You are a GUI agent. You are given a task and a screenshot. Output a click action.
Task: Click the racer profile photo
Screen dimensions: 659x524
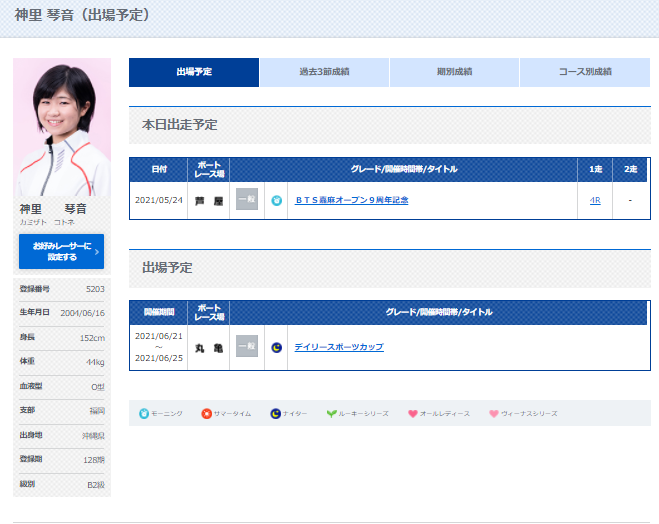pos(62,128)
